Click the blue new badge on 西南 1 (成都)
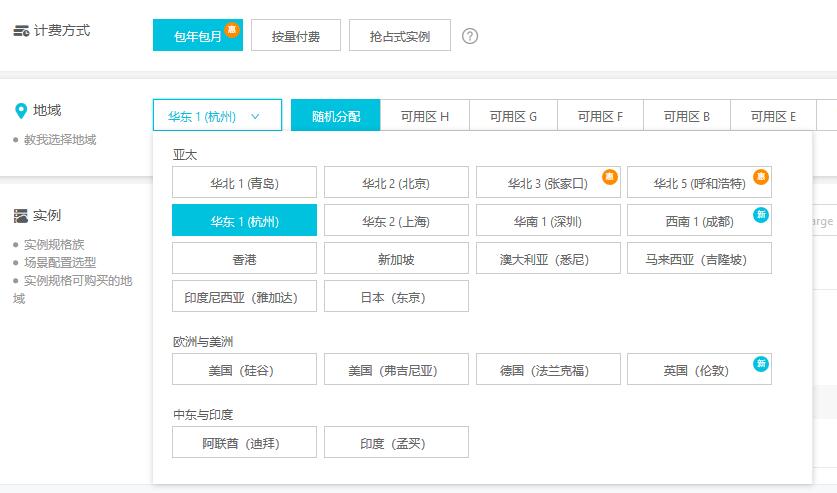837x493 pixels. pyautogui.click(x=761, y=214)
